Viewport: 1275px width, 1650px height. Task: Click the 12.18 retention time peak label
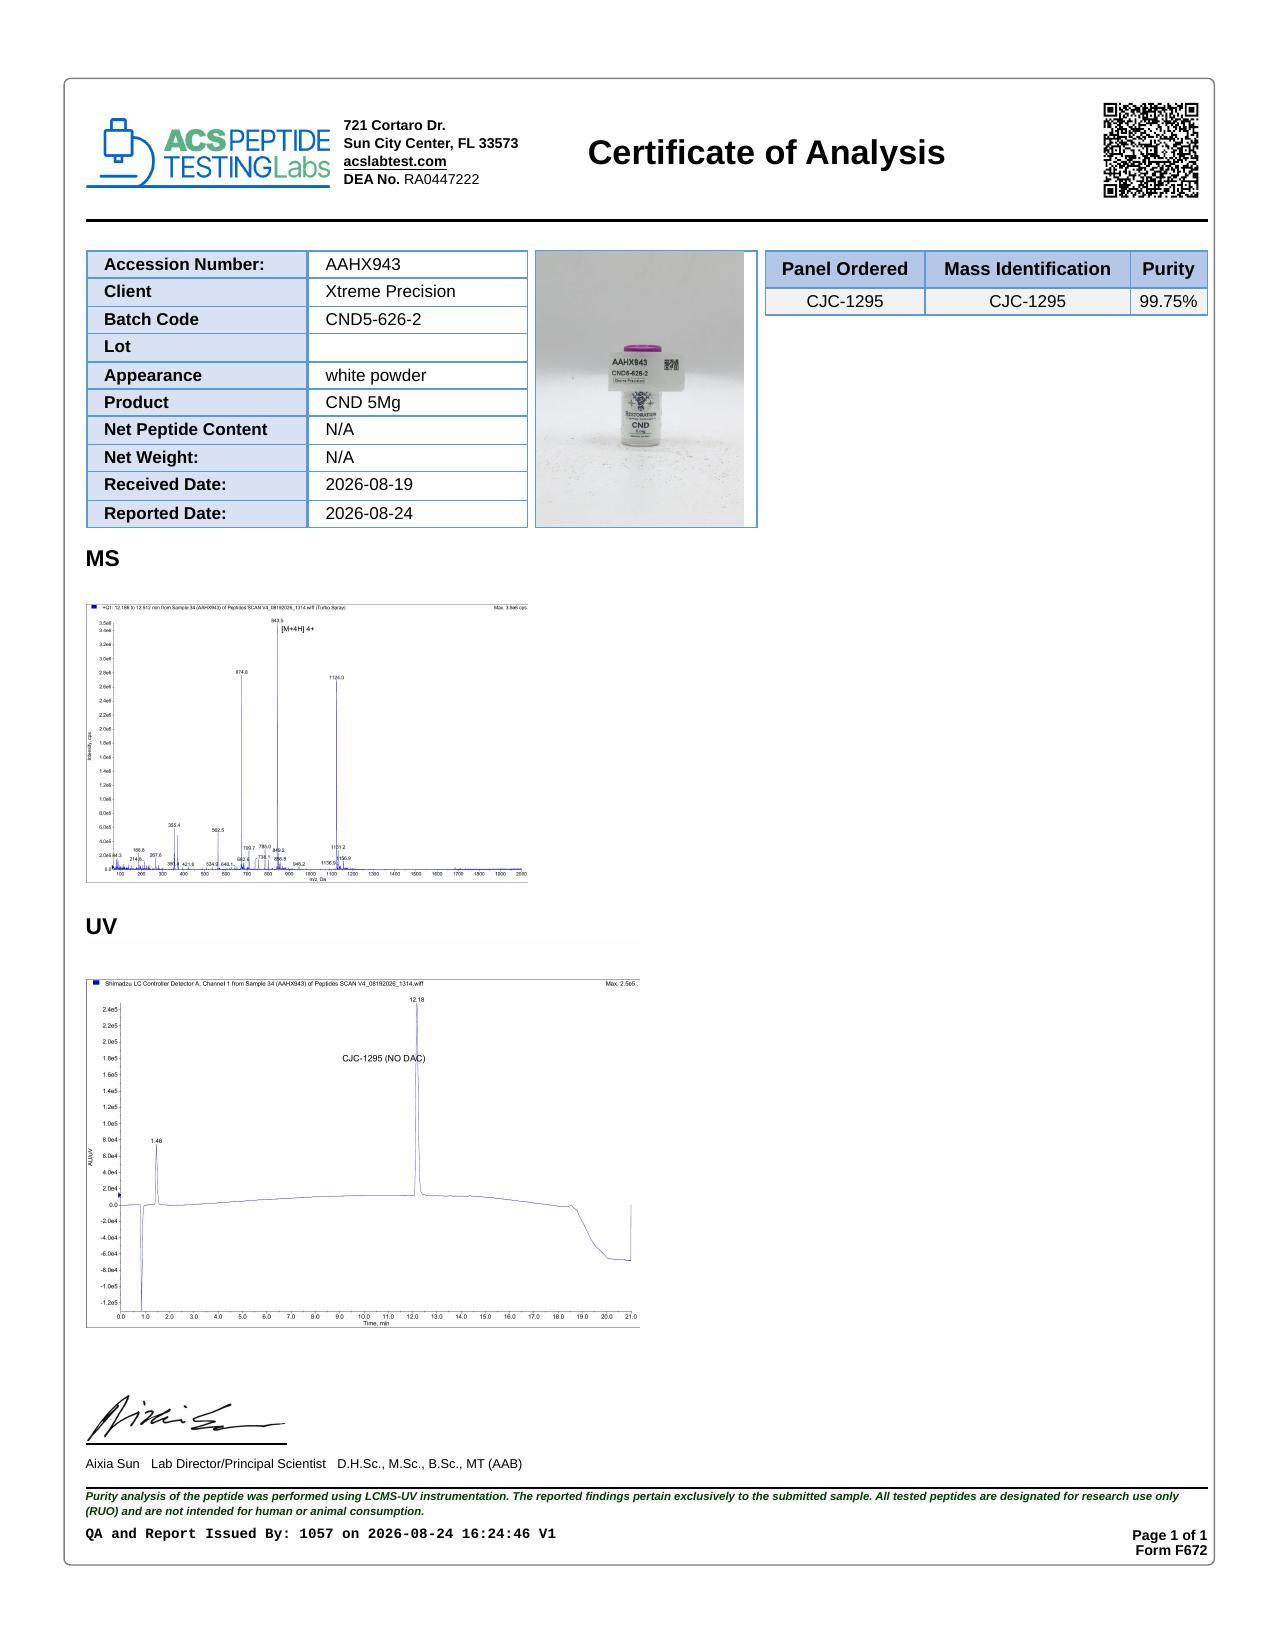click(417, 1000)
